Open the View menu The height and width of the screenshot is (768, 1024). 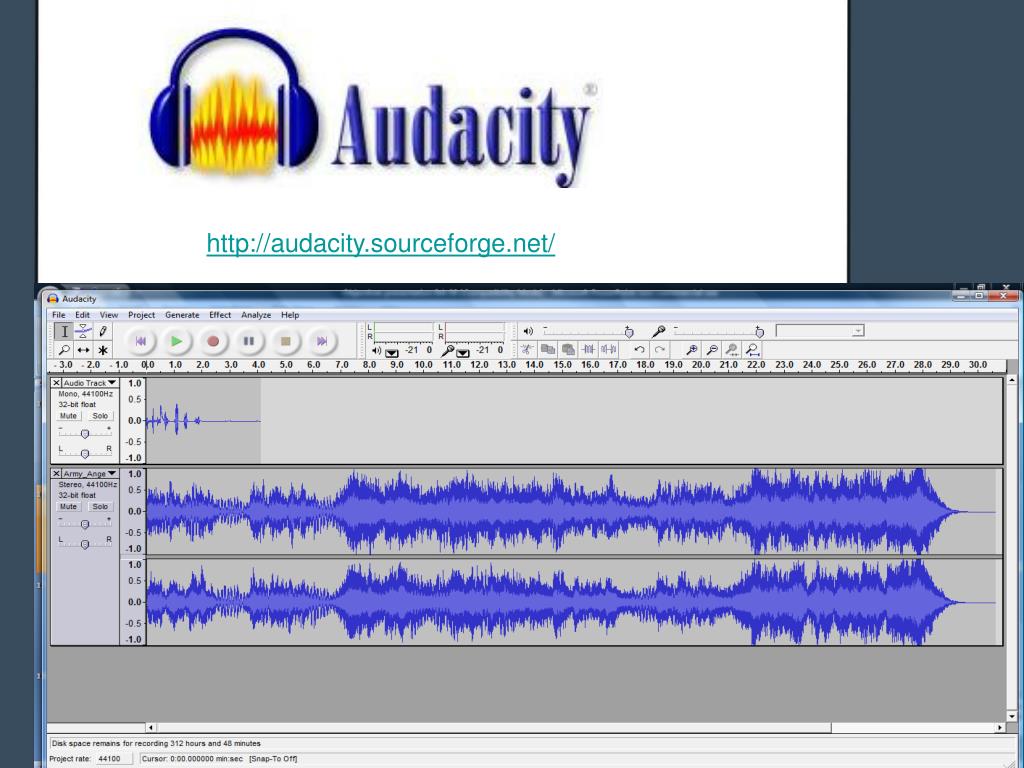(x=108, y=315)
